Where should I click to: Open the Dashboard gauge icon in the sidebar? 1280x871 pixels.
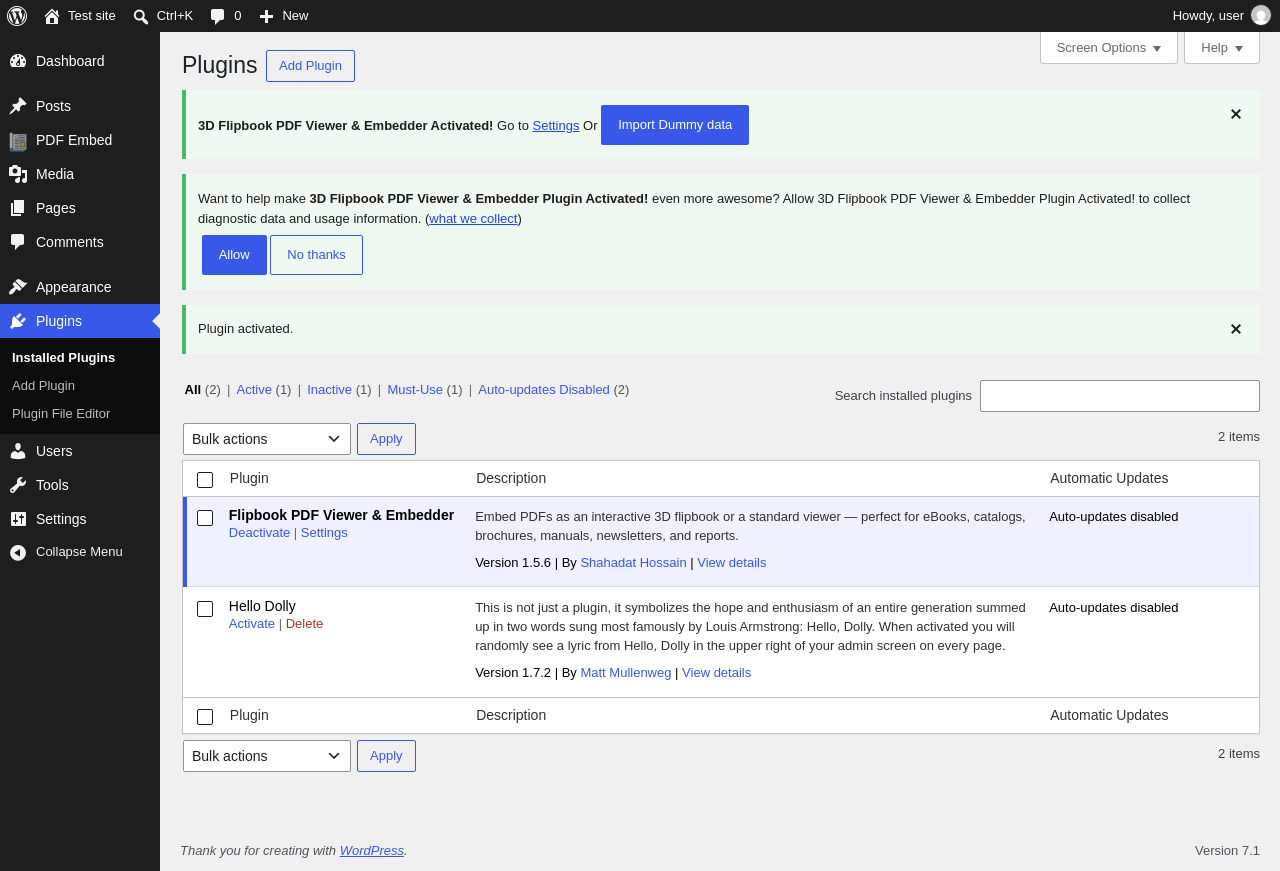coord(18,61)
